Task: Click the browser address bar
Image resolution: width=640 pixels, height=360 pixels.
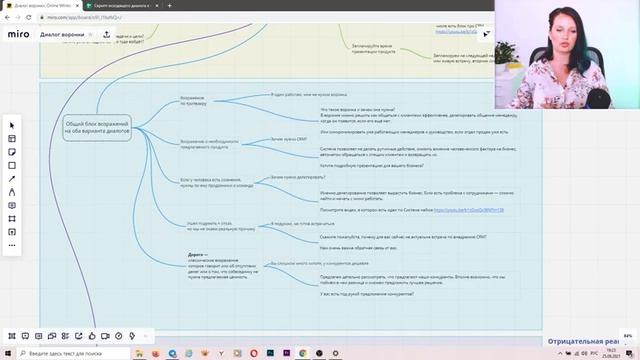Action: point(265,17)
